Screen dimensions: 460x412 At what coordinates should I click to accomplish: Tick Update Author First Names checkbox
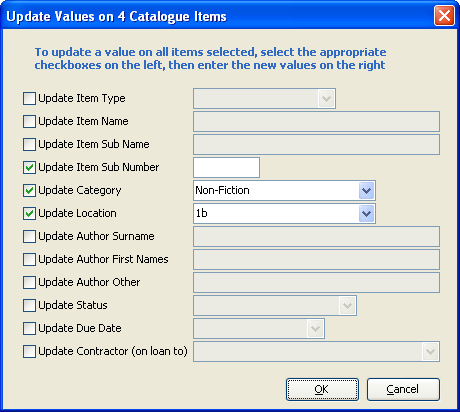pyautogui.click(x=29, y=259)
